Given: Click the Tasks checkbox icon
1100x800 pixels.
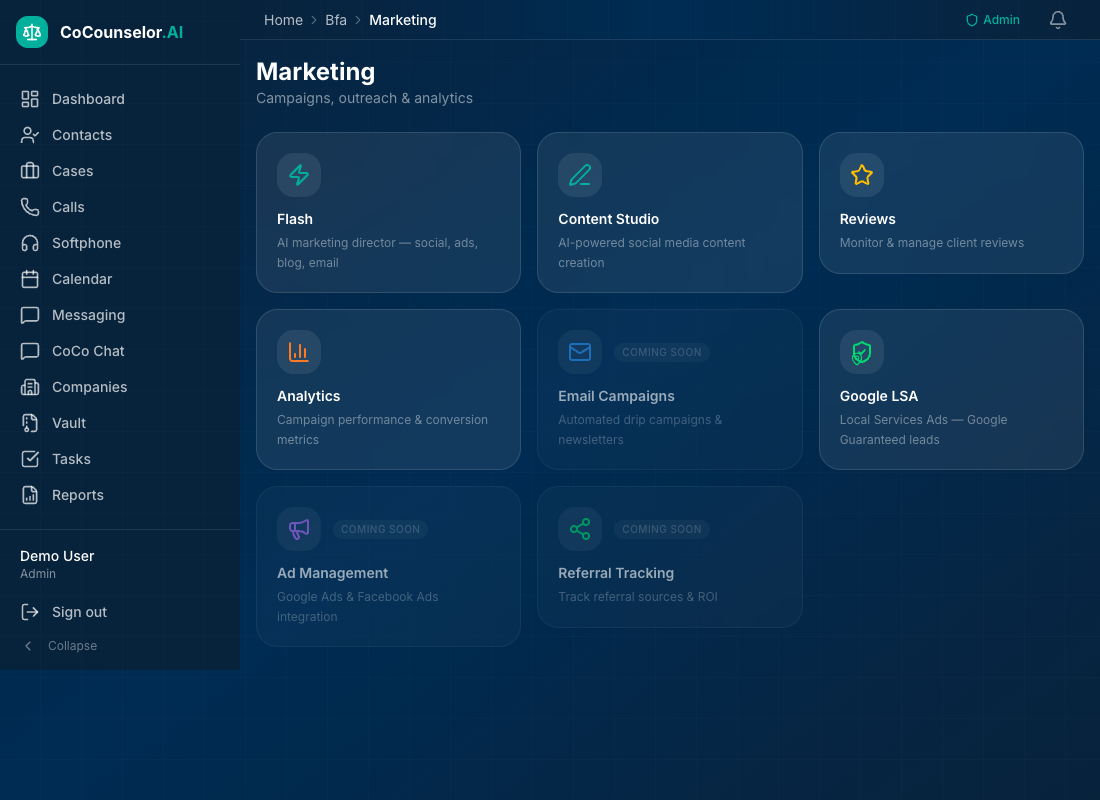Looking at the screenshot, I should pos(29,459).
